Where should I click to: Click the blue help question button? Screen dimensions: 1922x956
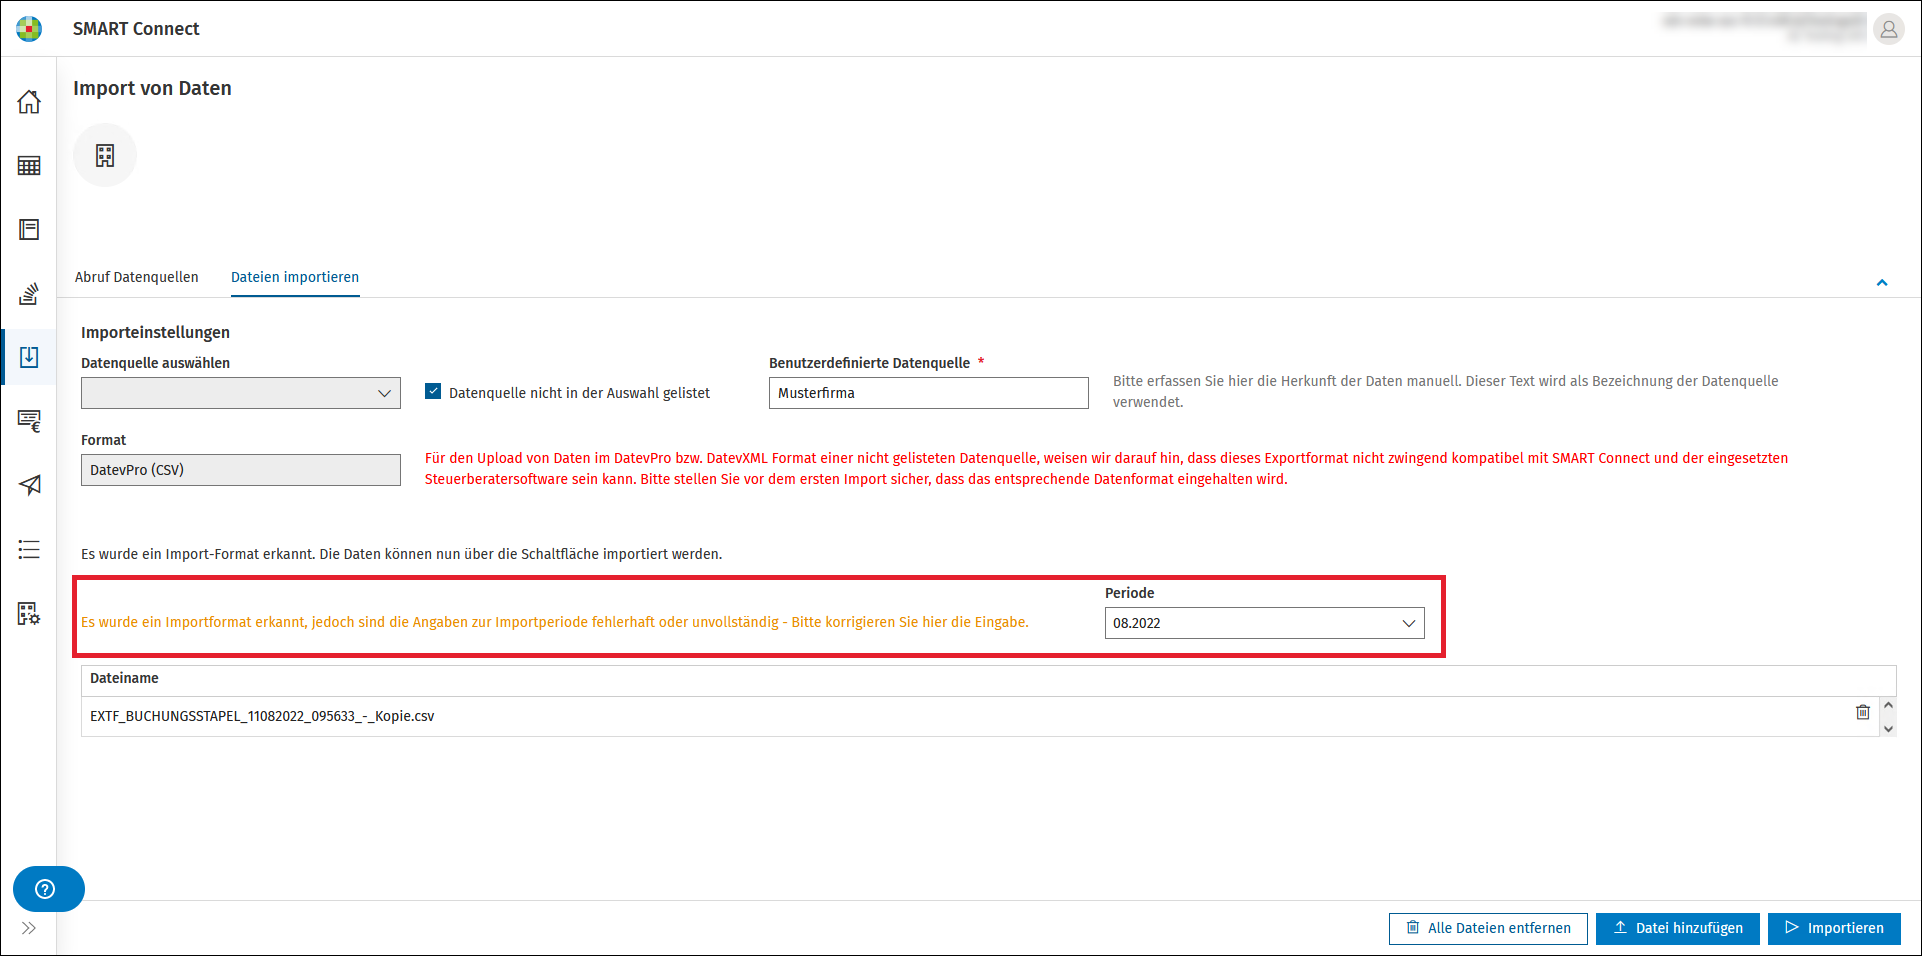click(x=48, y=889)
